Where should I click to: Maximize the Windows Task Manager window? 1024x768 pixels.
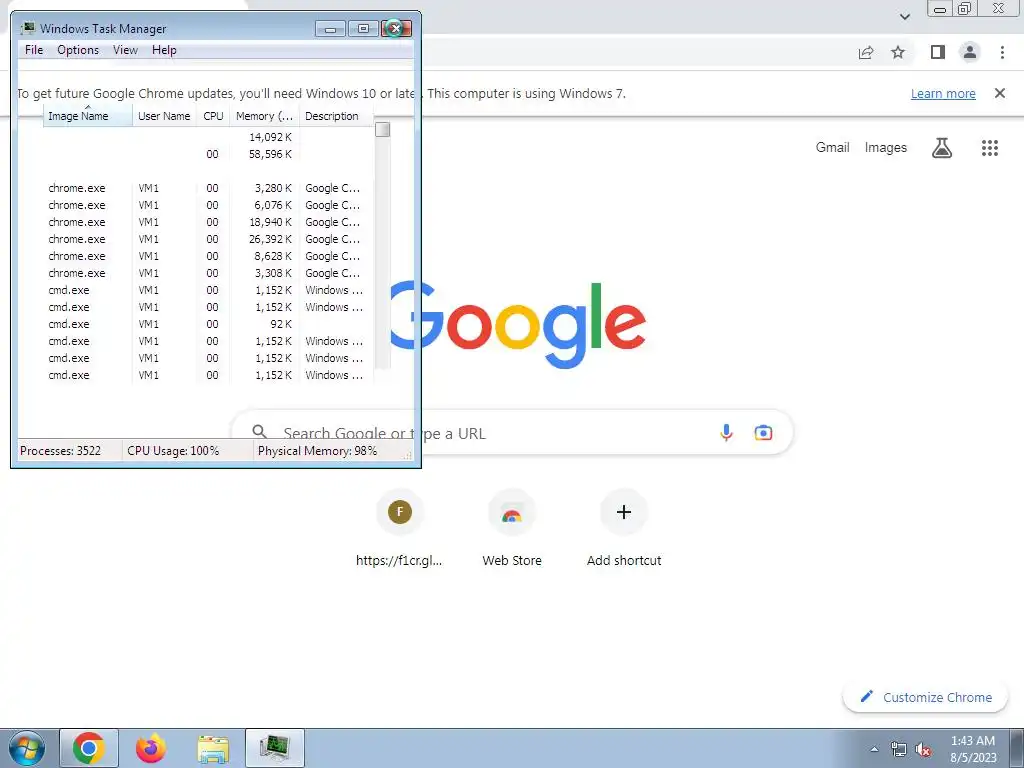tap(363, 29)
